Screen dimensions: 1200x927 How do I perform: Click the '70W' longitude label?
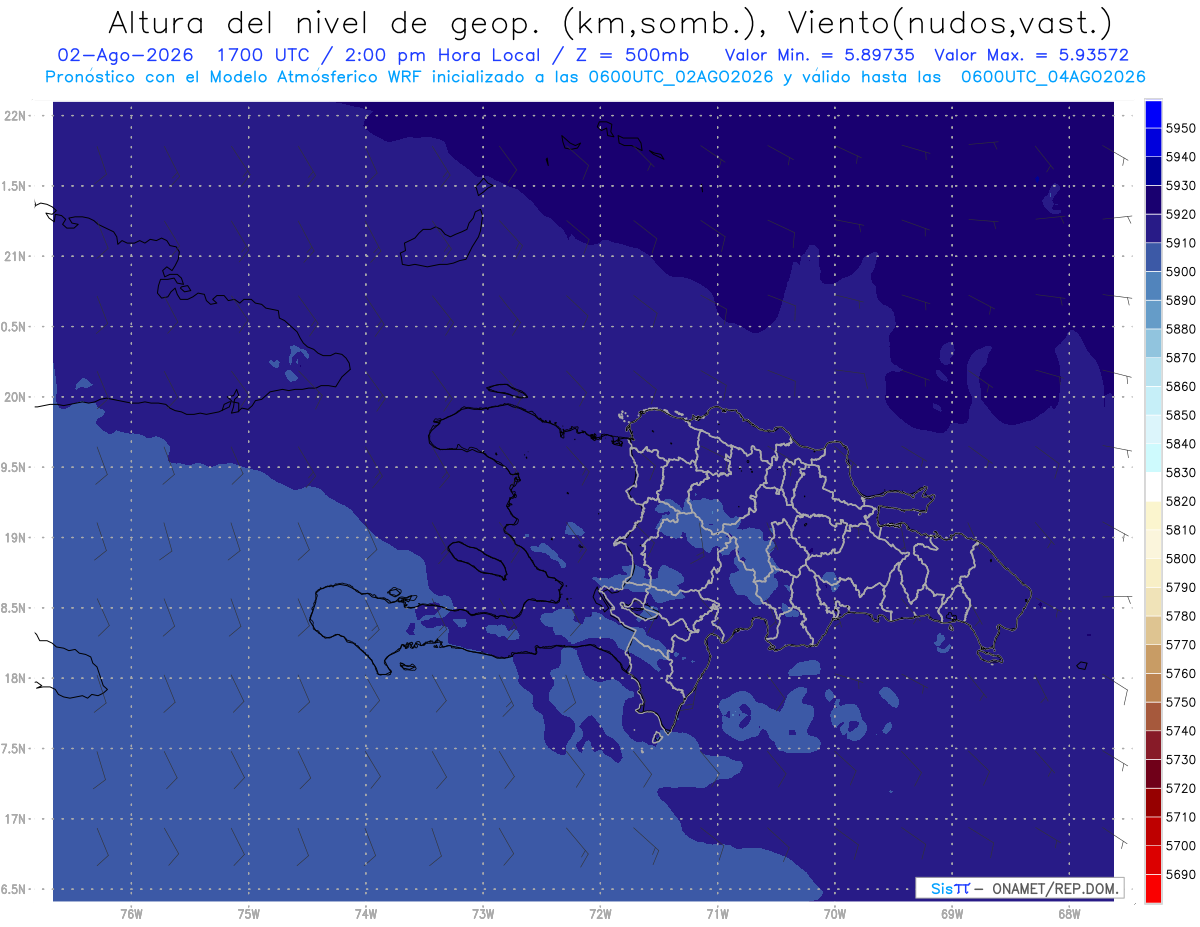tap(835, 914)
